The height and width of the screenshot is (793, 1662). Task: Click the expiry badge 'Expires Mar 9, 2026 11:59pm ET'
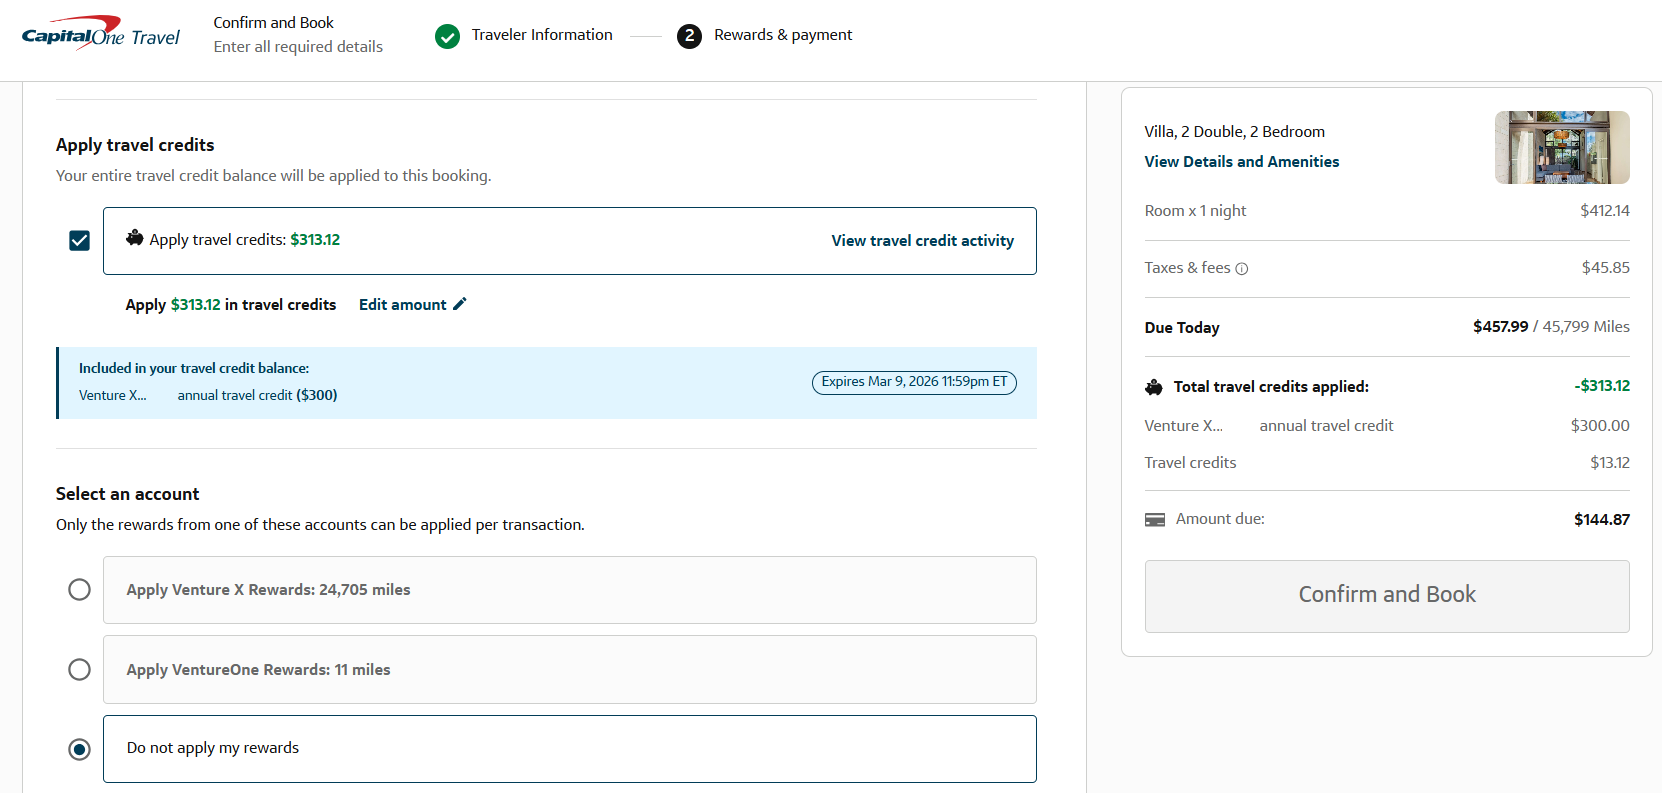[914, 383]
